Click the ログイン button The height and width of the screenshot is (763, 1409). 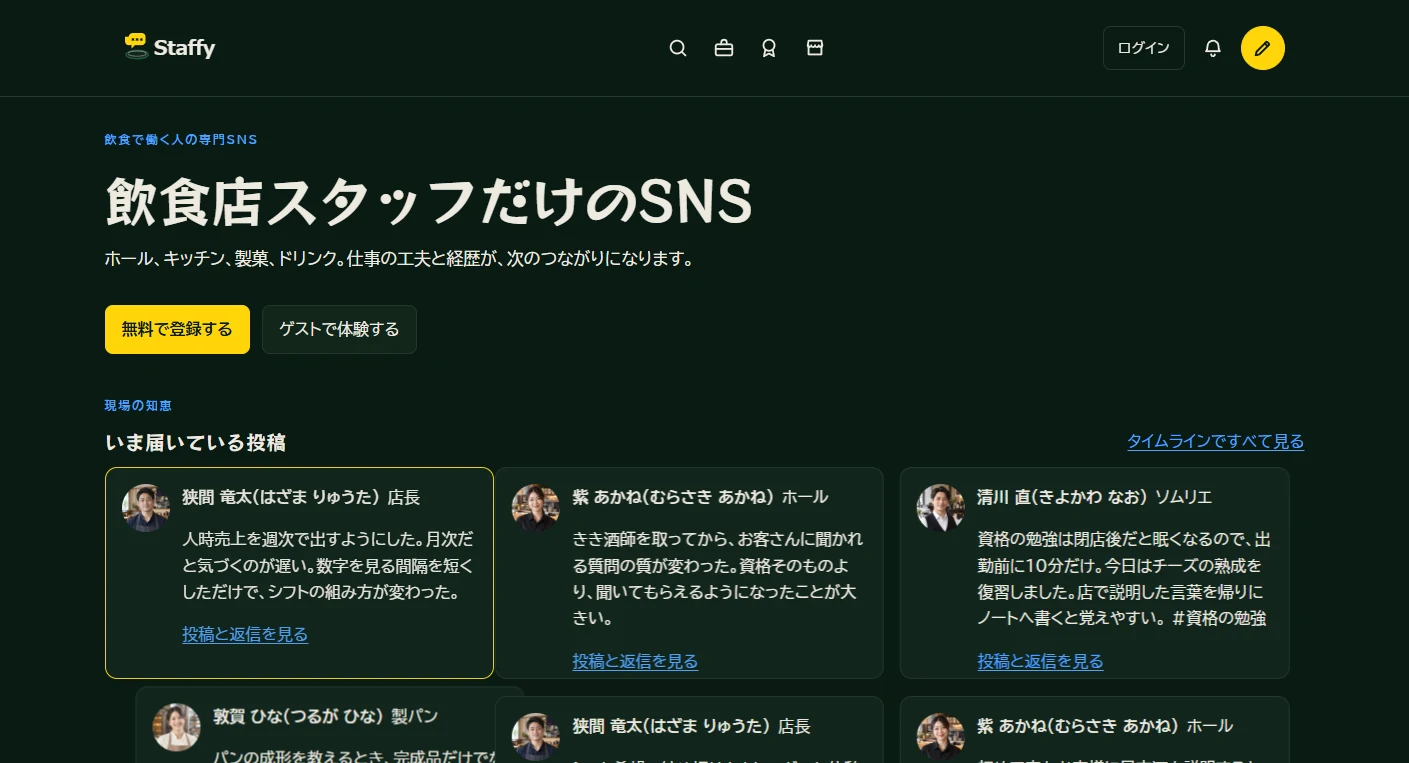1144,48
